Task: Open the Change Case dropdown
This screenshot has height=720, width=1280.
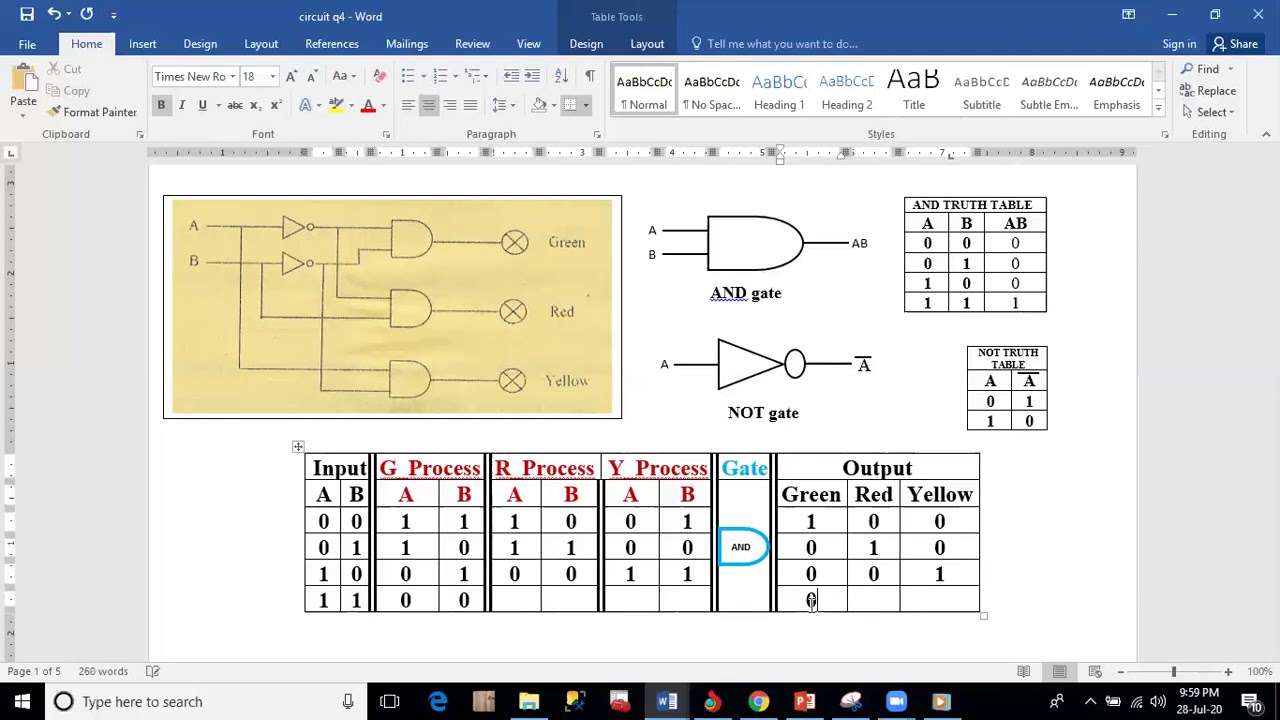Action: (x=344, y=76)
